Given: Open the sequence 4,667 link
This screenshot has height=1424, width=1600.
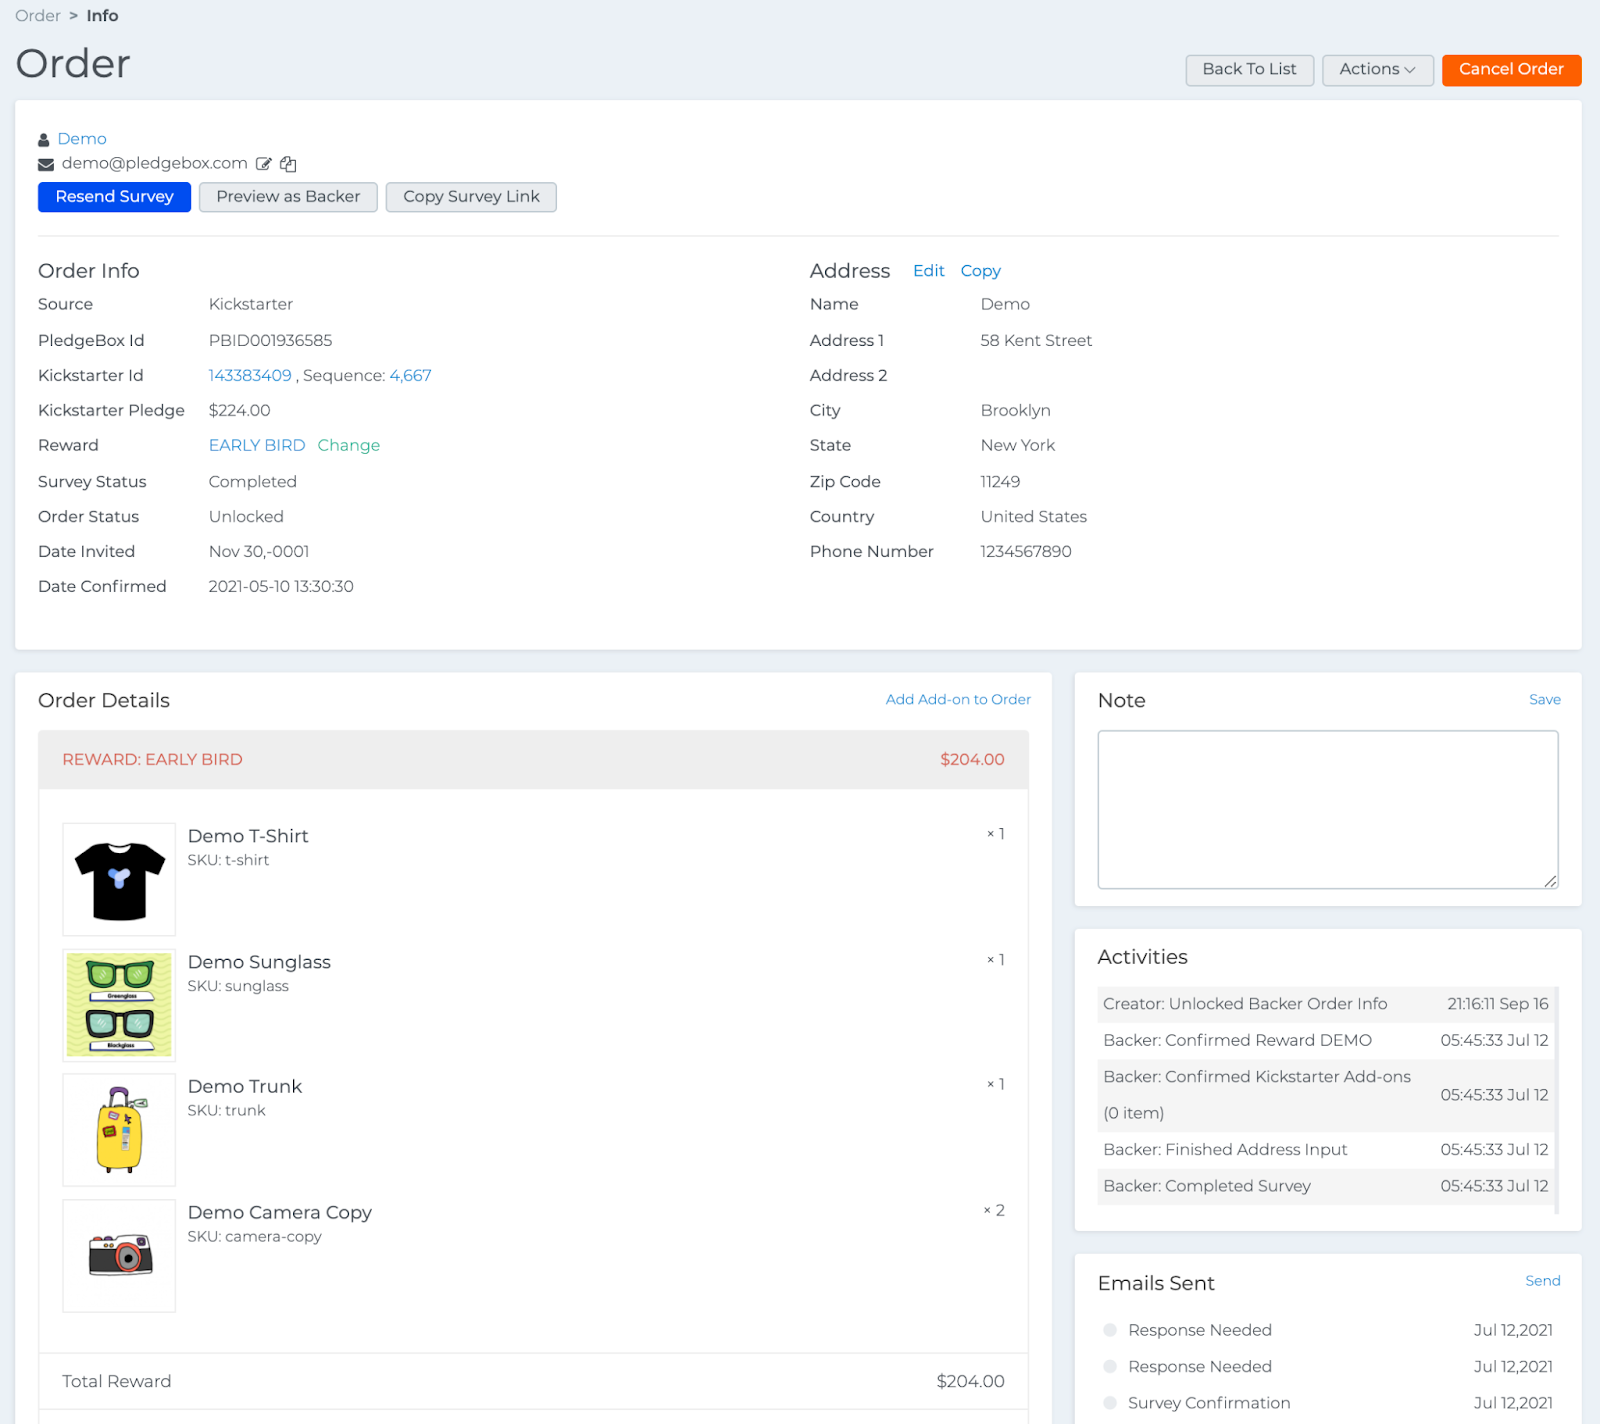Looking at the screenshot, I should tap(411, 376).
